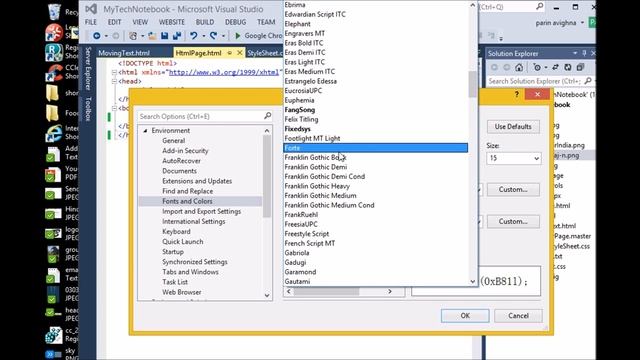Click the Solution Explorer Refresh icon

pos(568,67)
